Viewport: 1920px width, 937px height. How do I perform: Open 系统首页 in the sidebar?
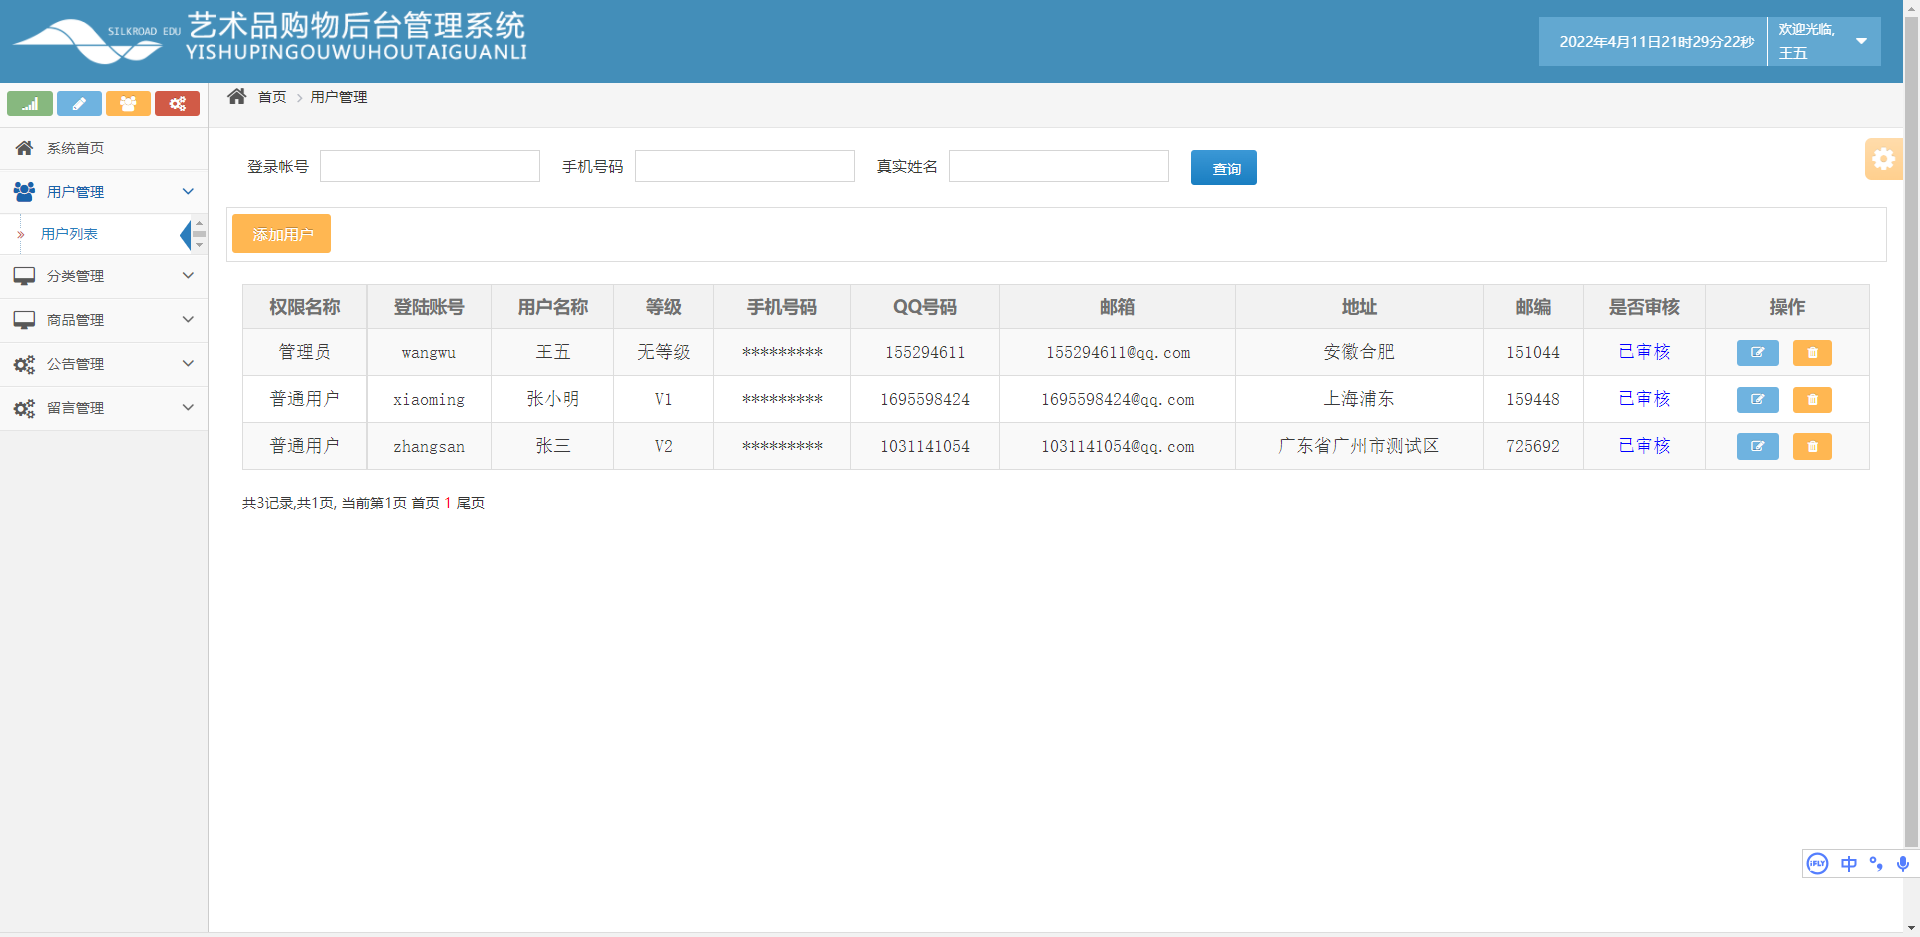coord(104,148)
